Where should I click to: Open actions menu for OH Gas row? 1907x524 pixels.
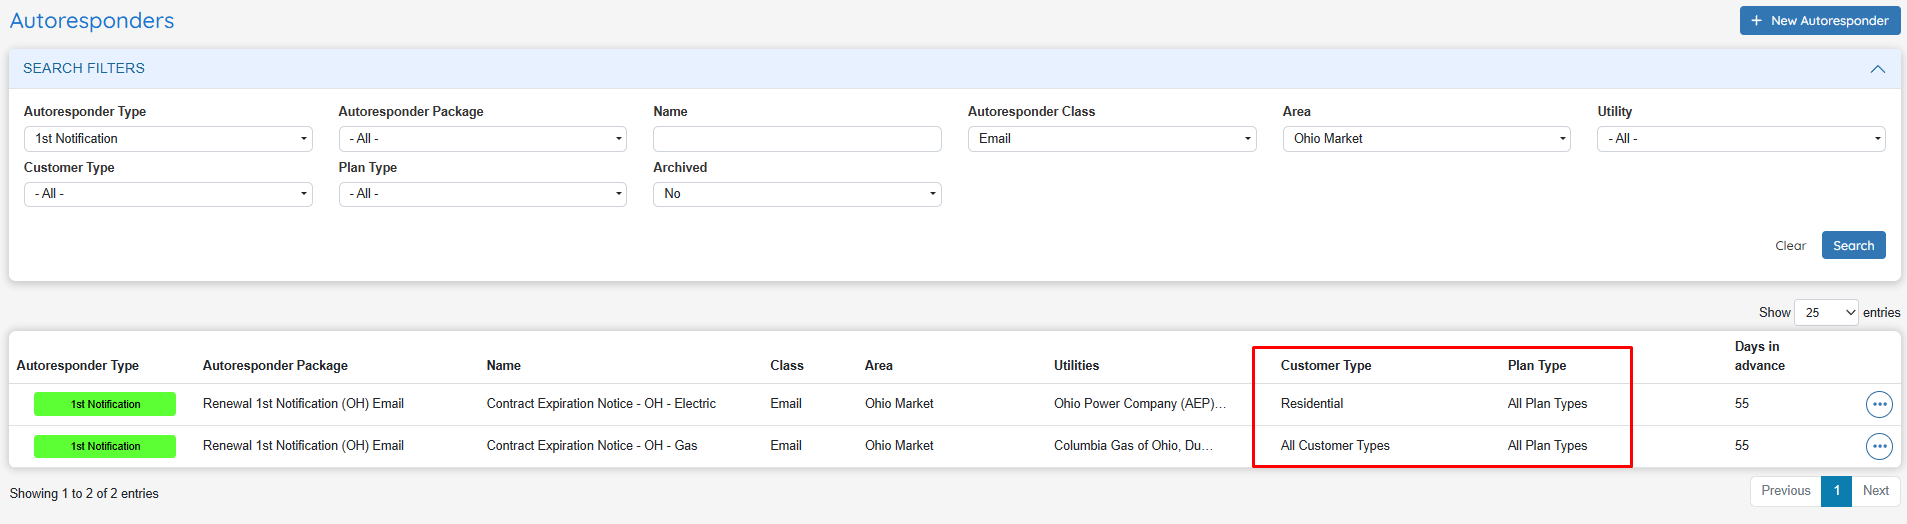[x=1879, y=446]
